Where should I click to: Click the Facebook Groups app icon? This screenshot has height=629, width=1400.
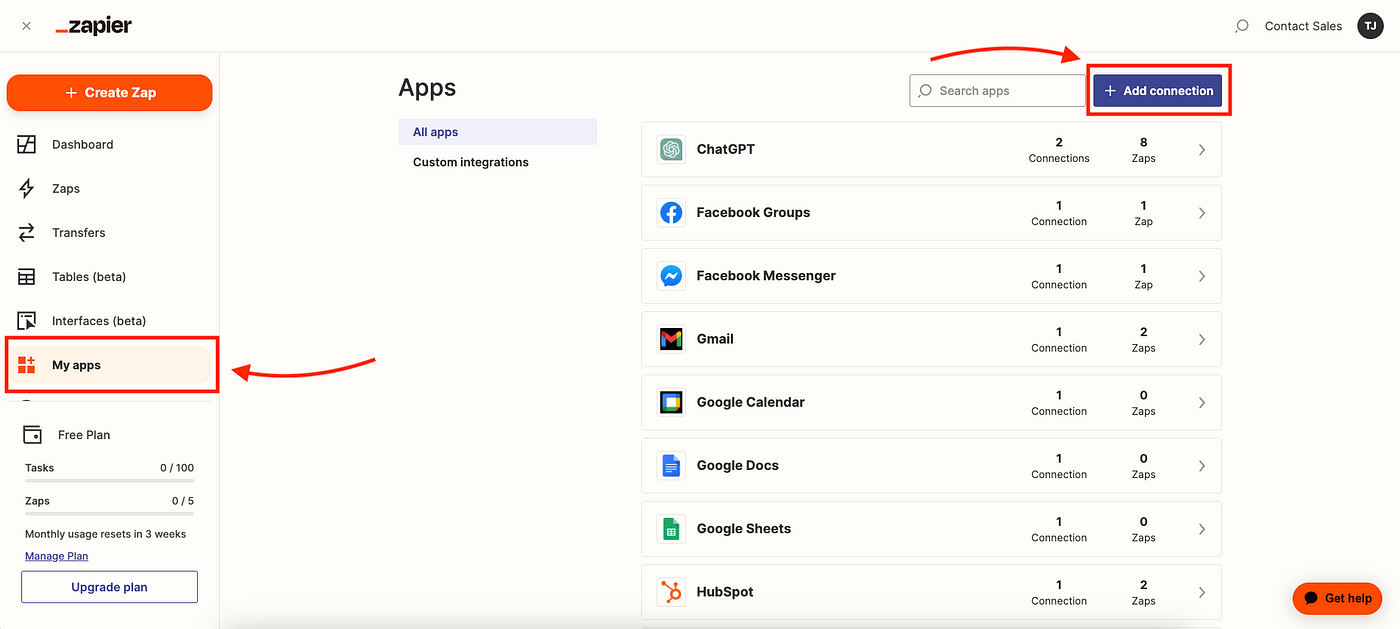671,212
